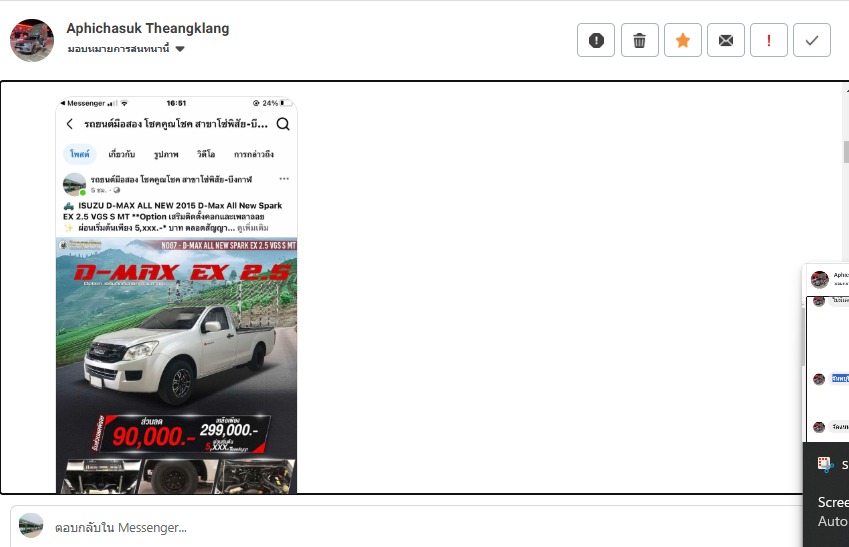The height and width of the screenshot is (547, 849).
Task: Open the shared D-MAX EX 2.5 screenshot
Action: click(x=177, y=295)
